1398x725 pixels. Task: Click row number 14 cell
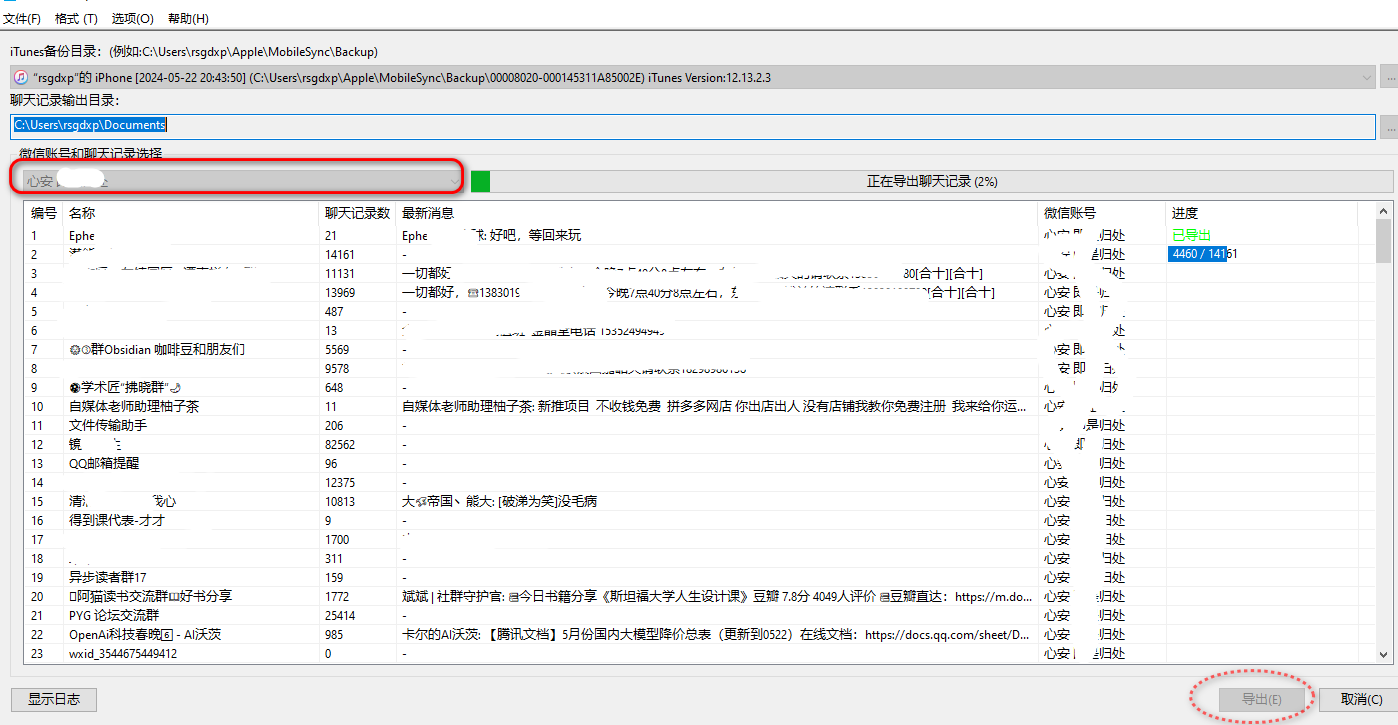click(x=37, y=482)
